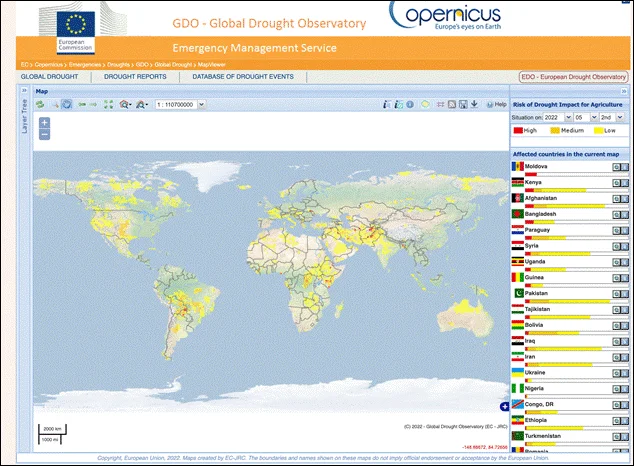This screenshot has height=466, width=634.
Task: Click the map zoom out minus button
Action: click(x=44, y=134)
